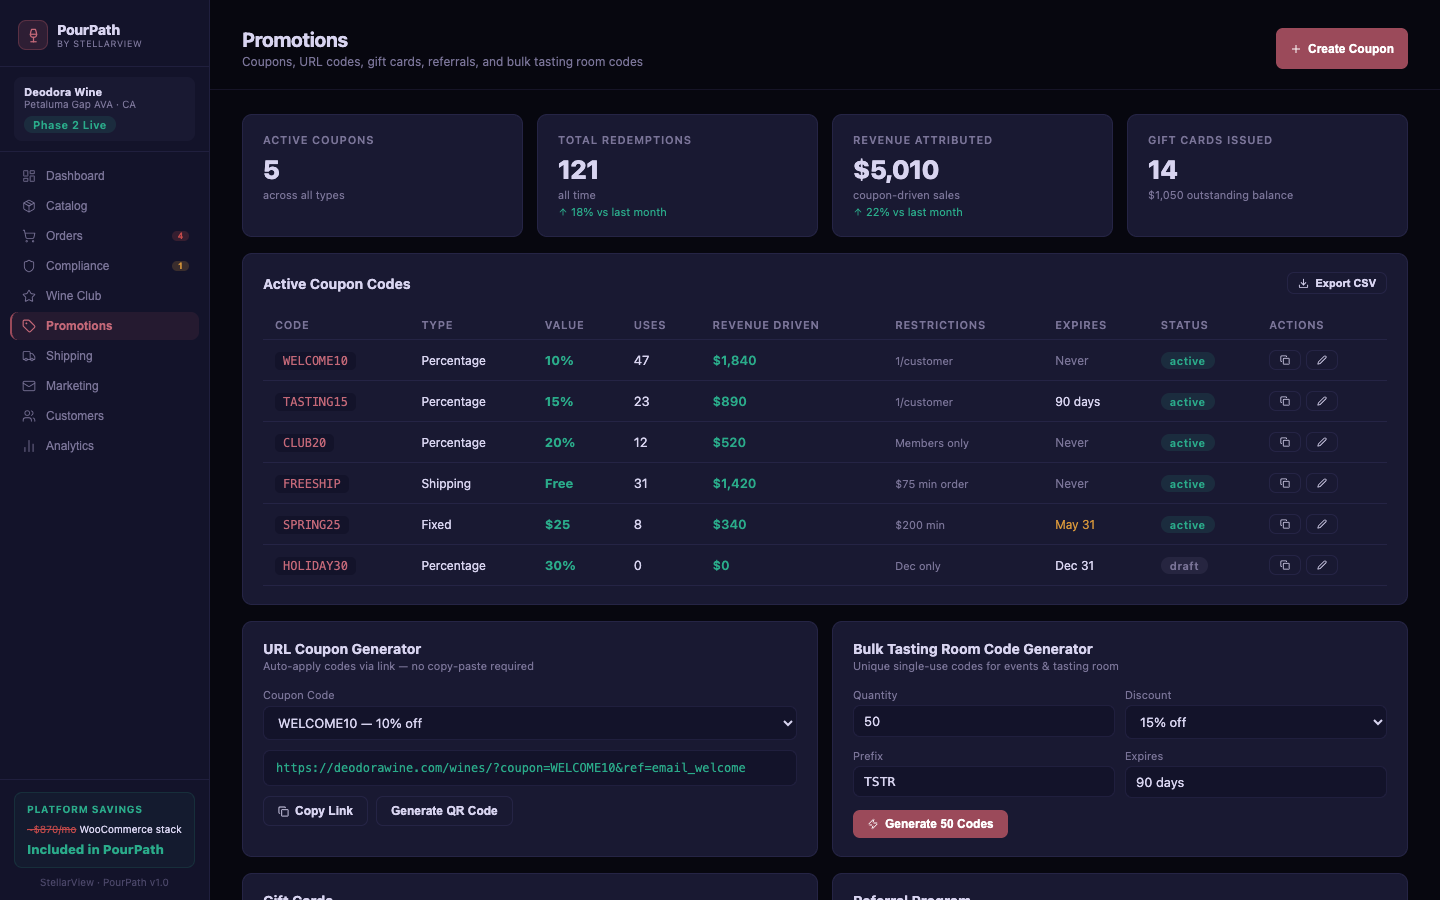Edit the TASTING15 coupon

point(1321,401)
